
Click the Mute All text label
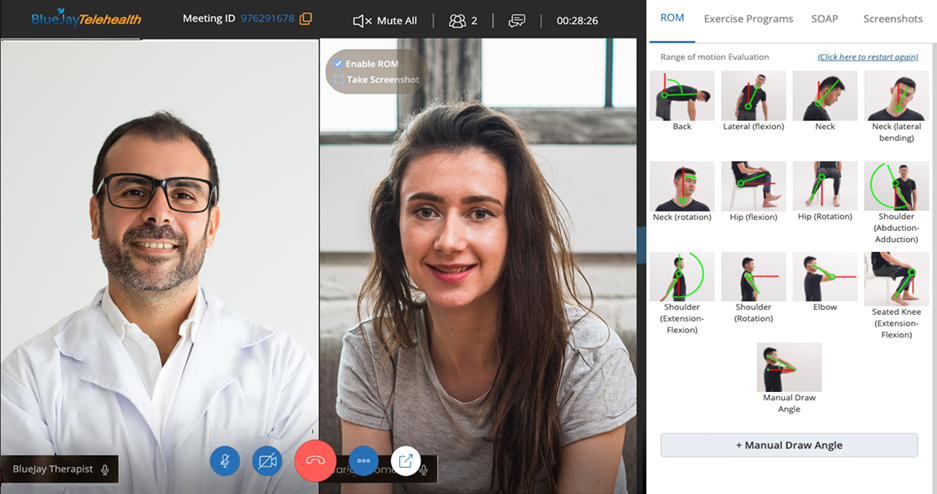point(397,21)
